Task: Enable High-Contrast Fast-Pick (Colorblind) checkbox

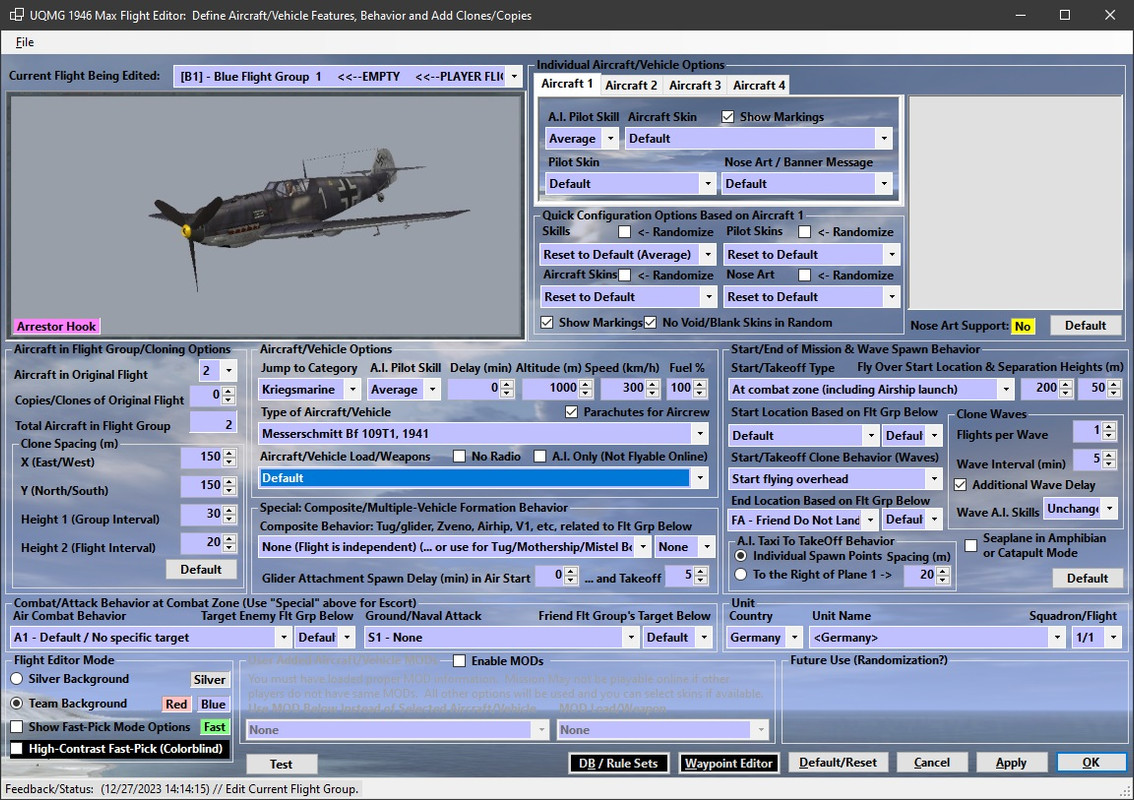Action: (x=17, y=749)
